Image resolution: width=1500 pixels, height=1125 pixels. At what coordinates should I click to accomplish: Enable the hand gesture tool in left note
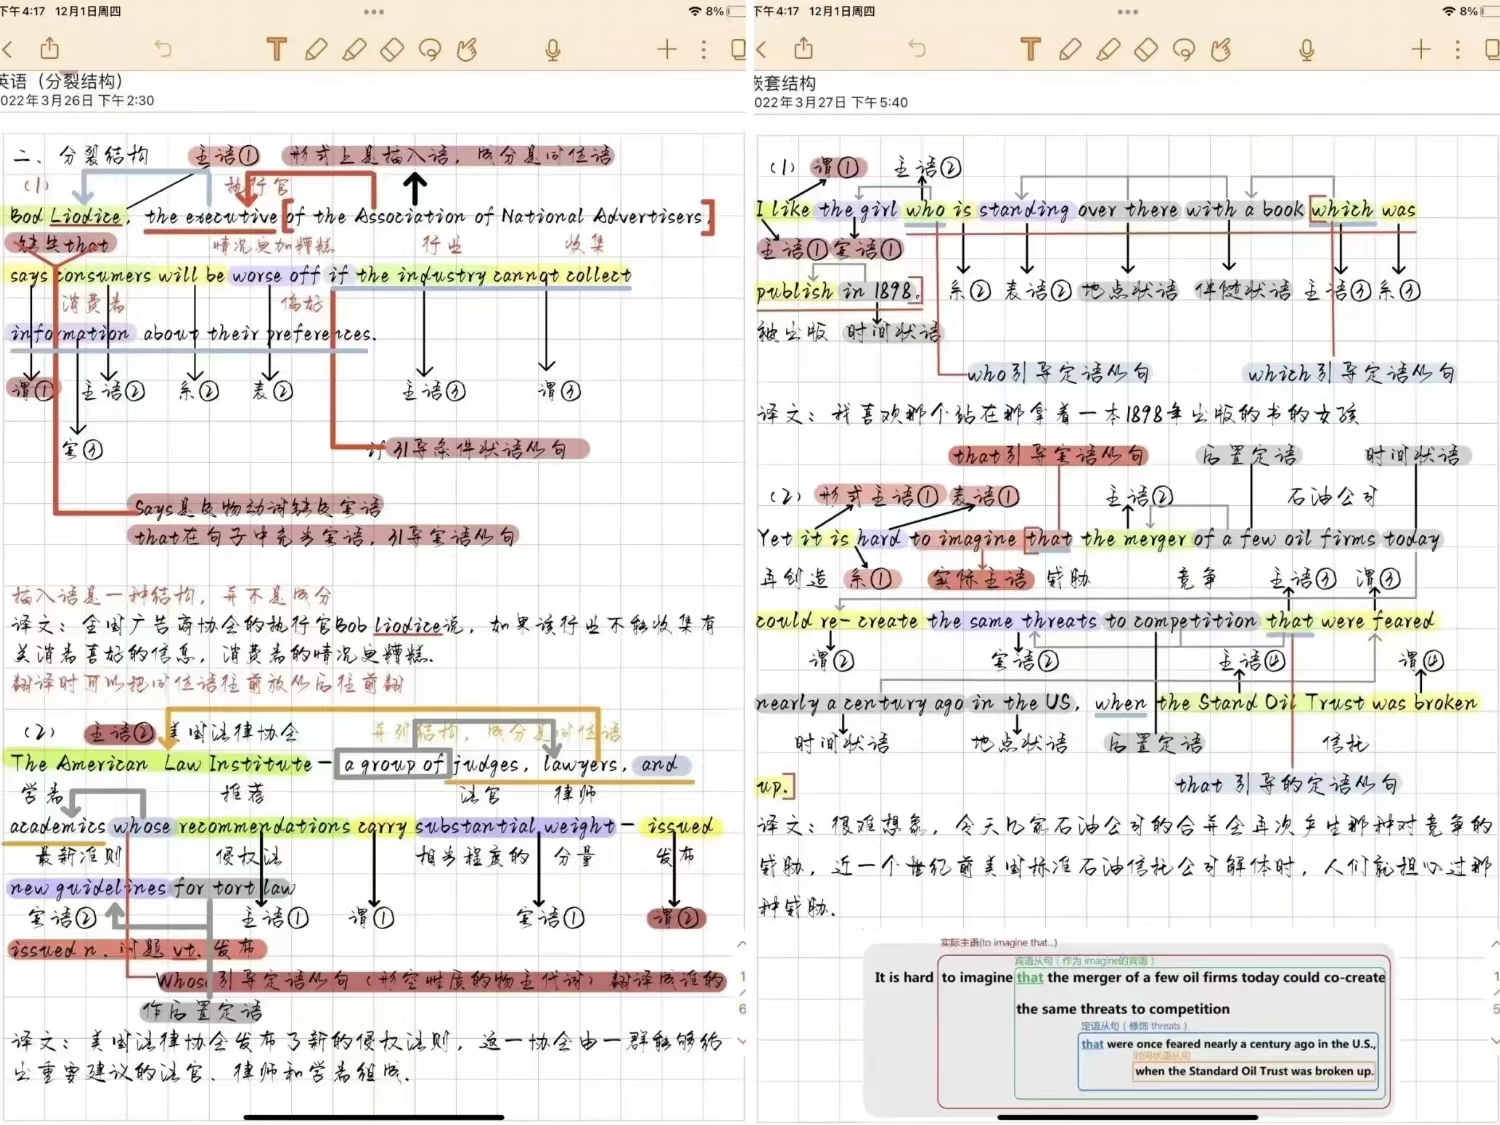[x=467, y=49]
